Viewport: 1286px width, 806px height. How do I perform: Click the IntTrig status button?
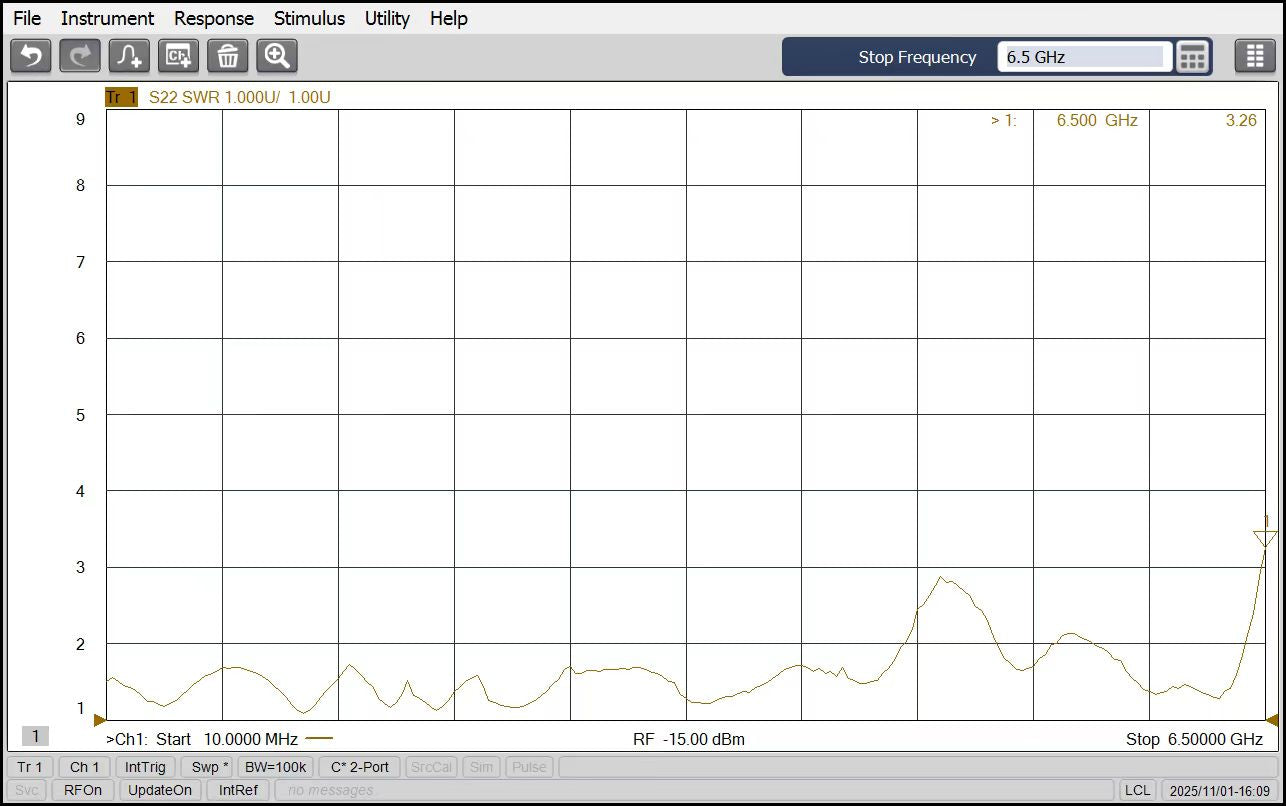point(145,767)
